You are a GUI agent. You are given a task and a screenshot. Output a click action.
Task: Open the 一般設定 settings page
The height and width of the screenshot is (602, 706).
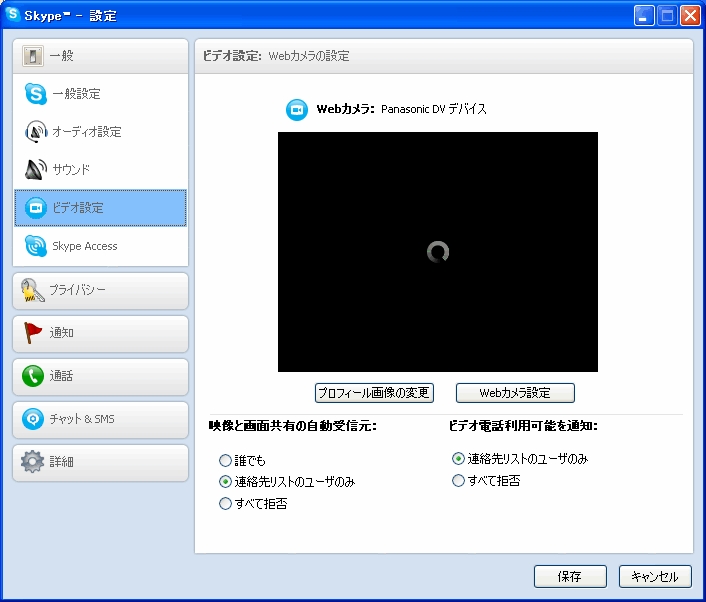tap(100, 94)
